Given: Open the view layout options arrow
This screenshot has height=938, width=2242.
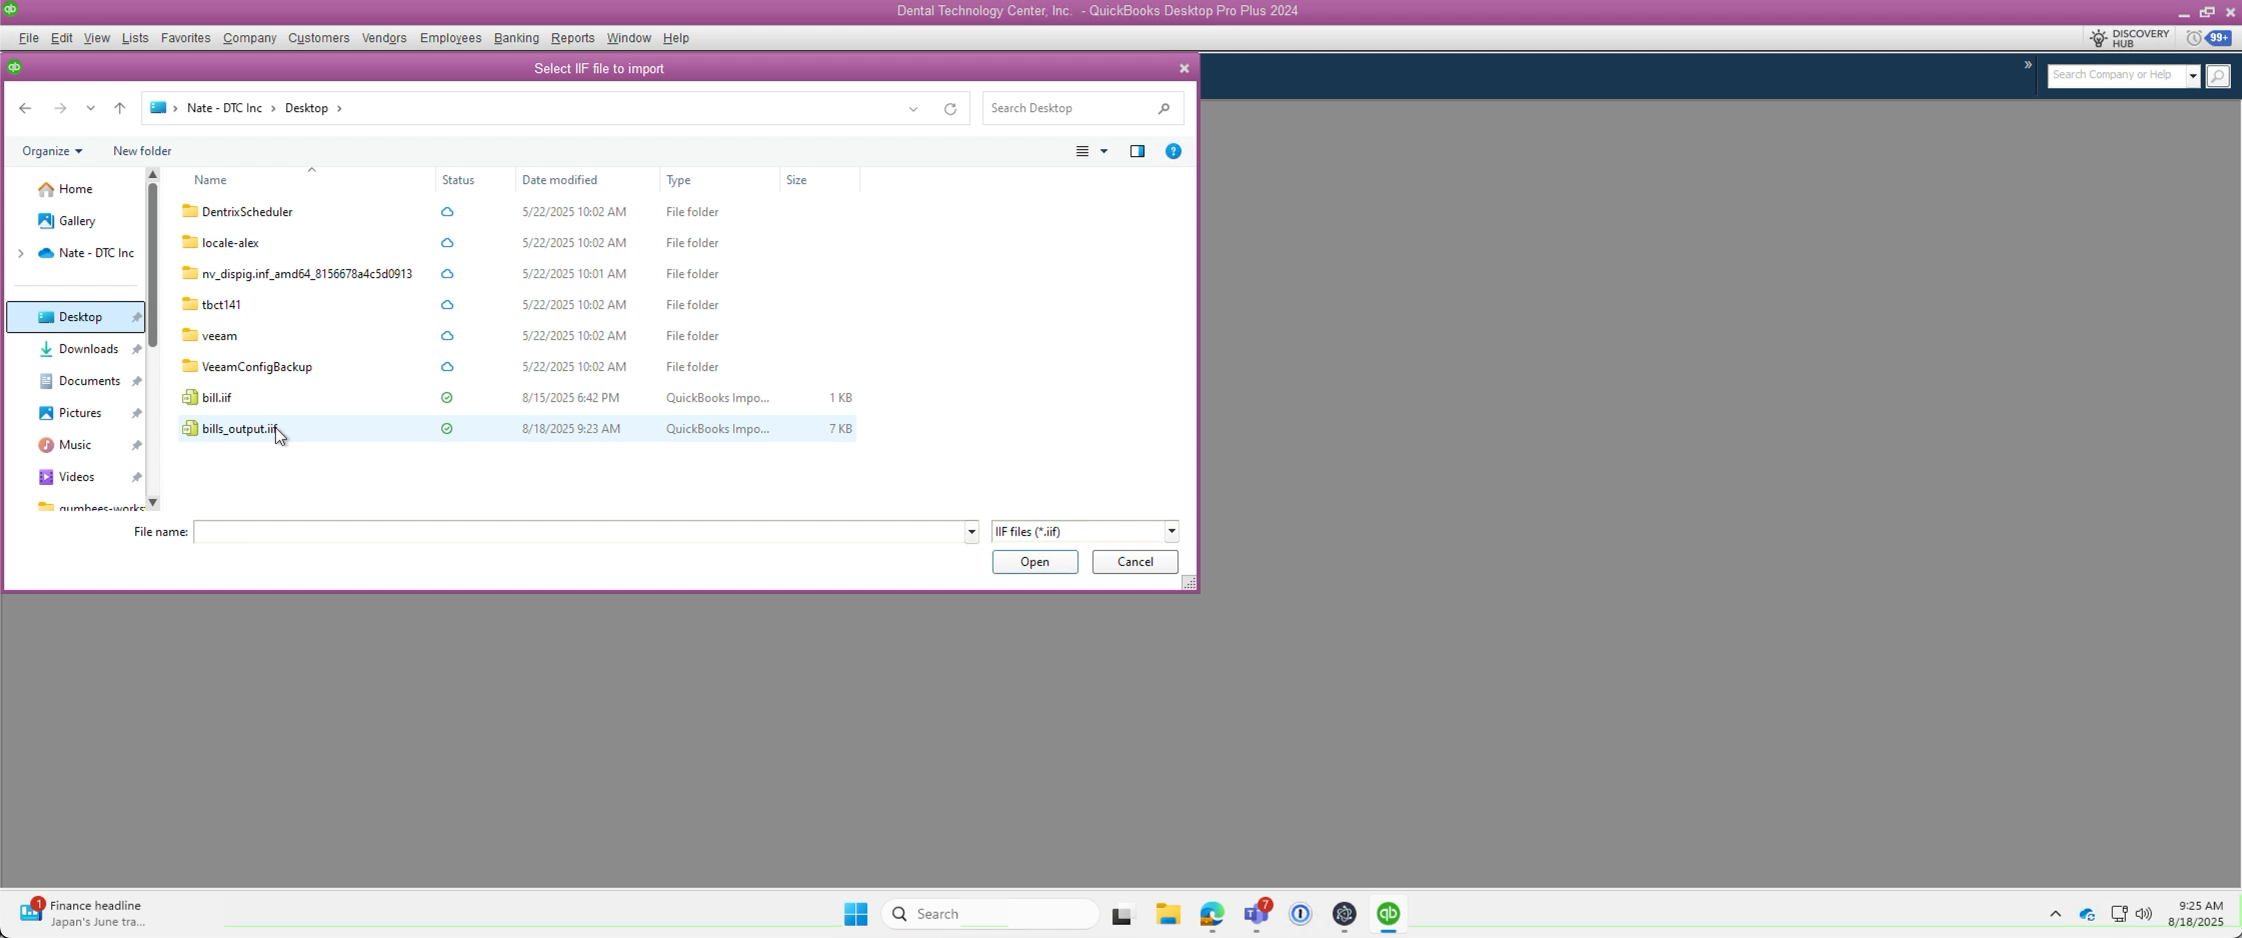Looking at the screenshot, I should [1104, 151].
